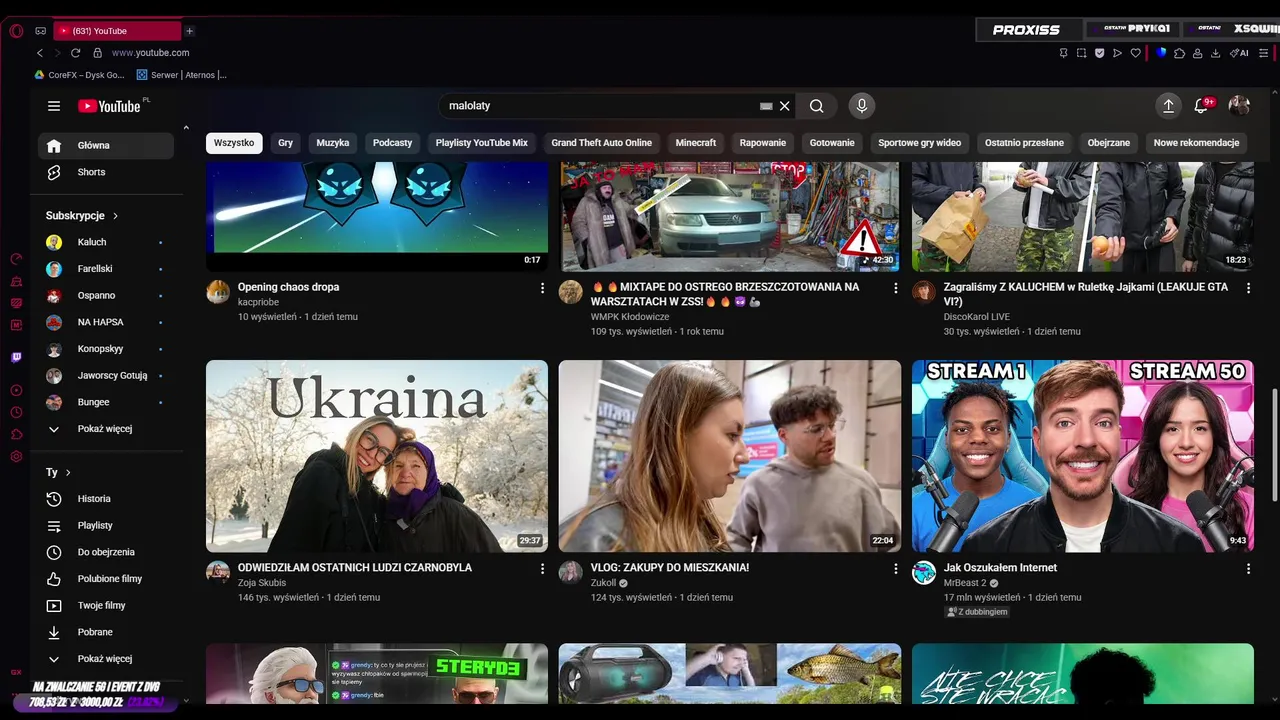Open the notifications bell
This screenshot has height=720, width=1280.
point(1202,106)
